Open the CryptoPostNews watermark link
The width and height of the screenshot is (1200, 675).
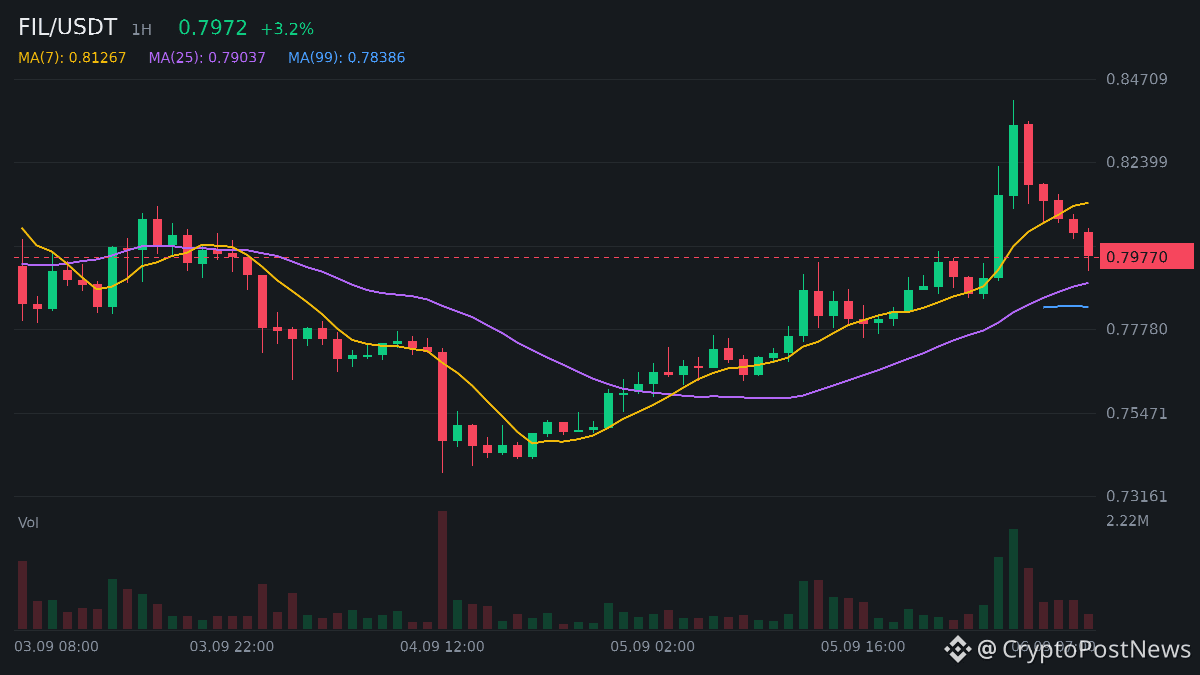1084,649
